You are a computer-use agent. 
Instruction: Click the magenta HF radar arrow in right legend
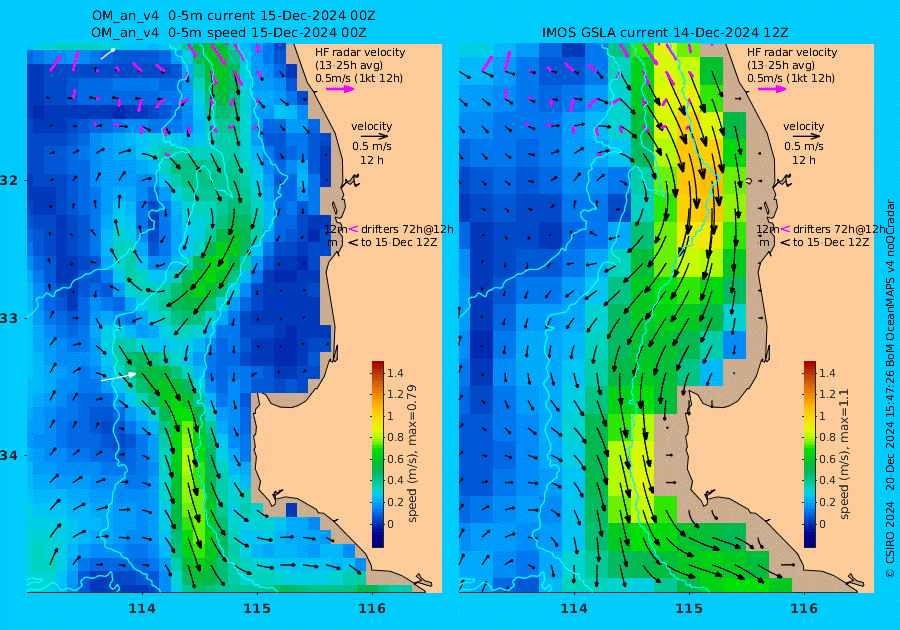click(772, 89)
